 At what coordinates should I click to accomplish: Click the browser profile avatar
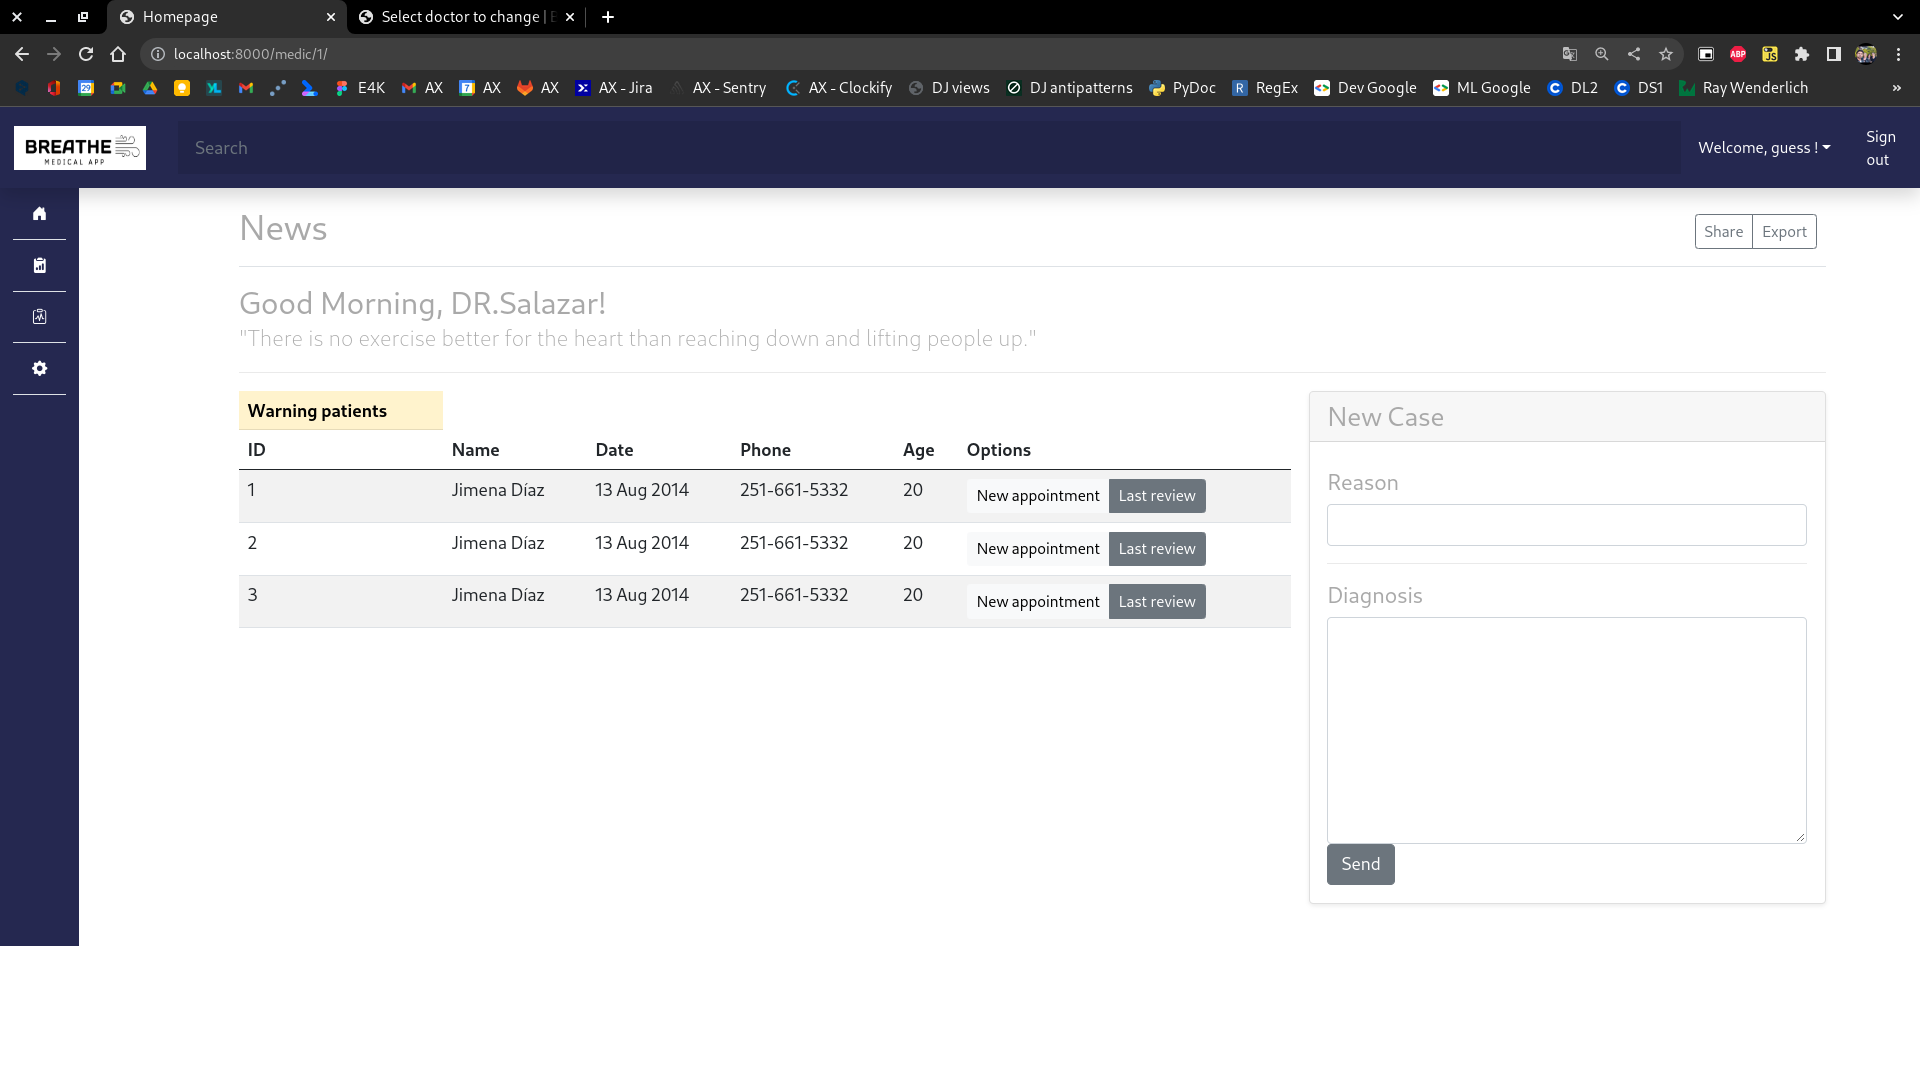tap(1866, 54)
